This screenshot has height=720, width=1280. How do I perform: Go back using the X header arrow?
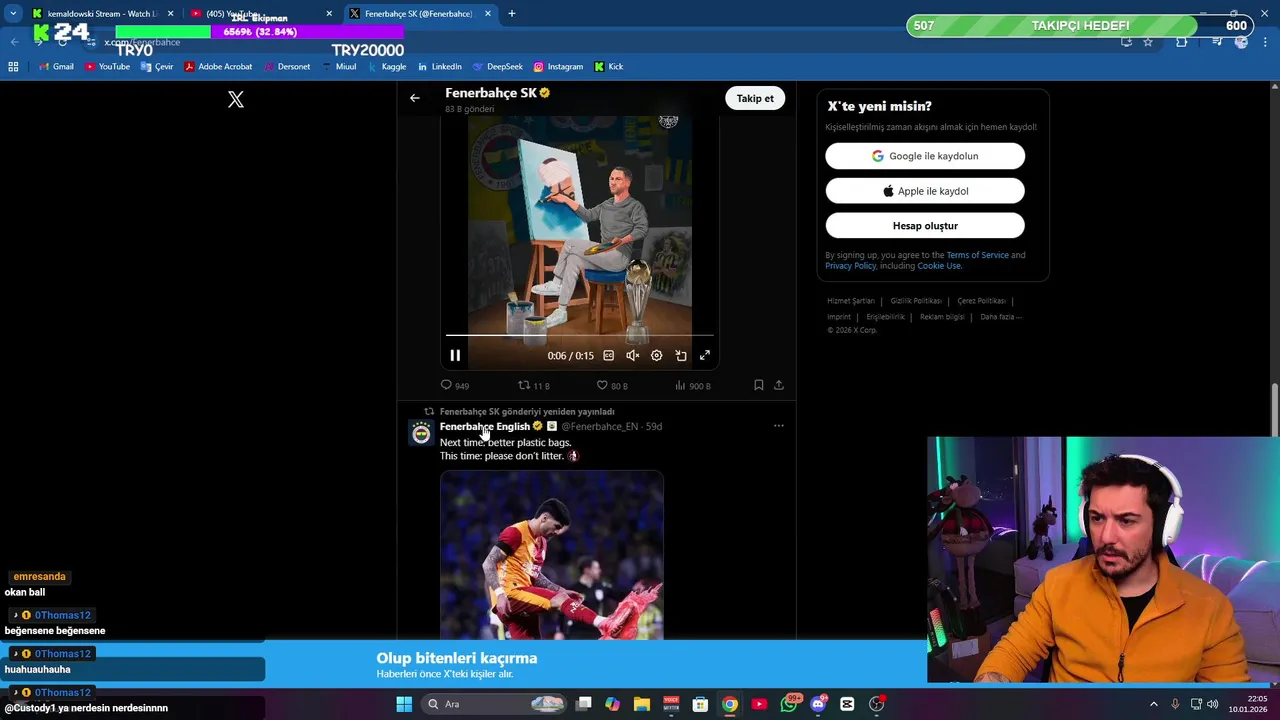tap(415, 98)
